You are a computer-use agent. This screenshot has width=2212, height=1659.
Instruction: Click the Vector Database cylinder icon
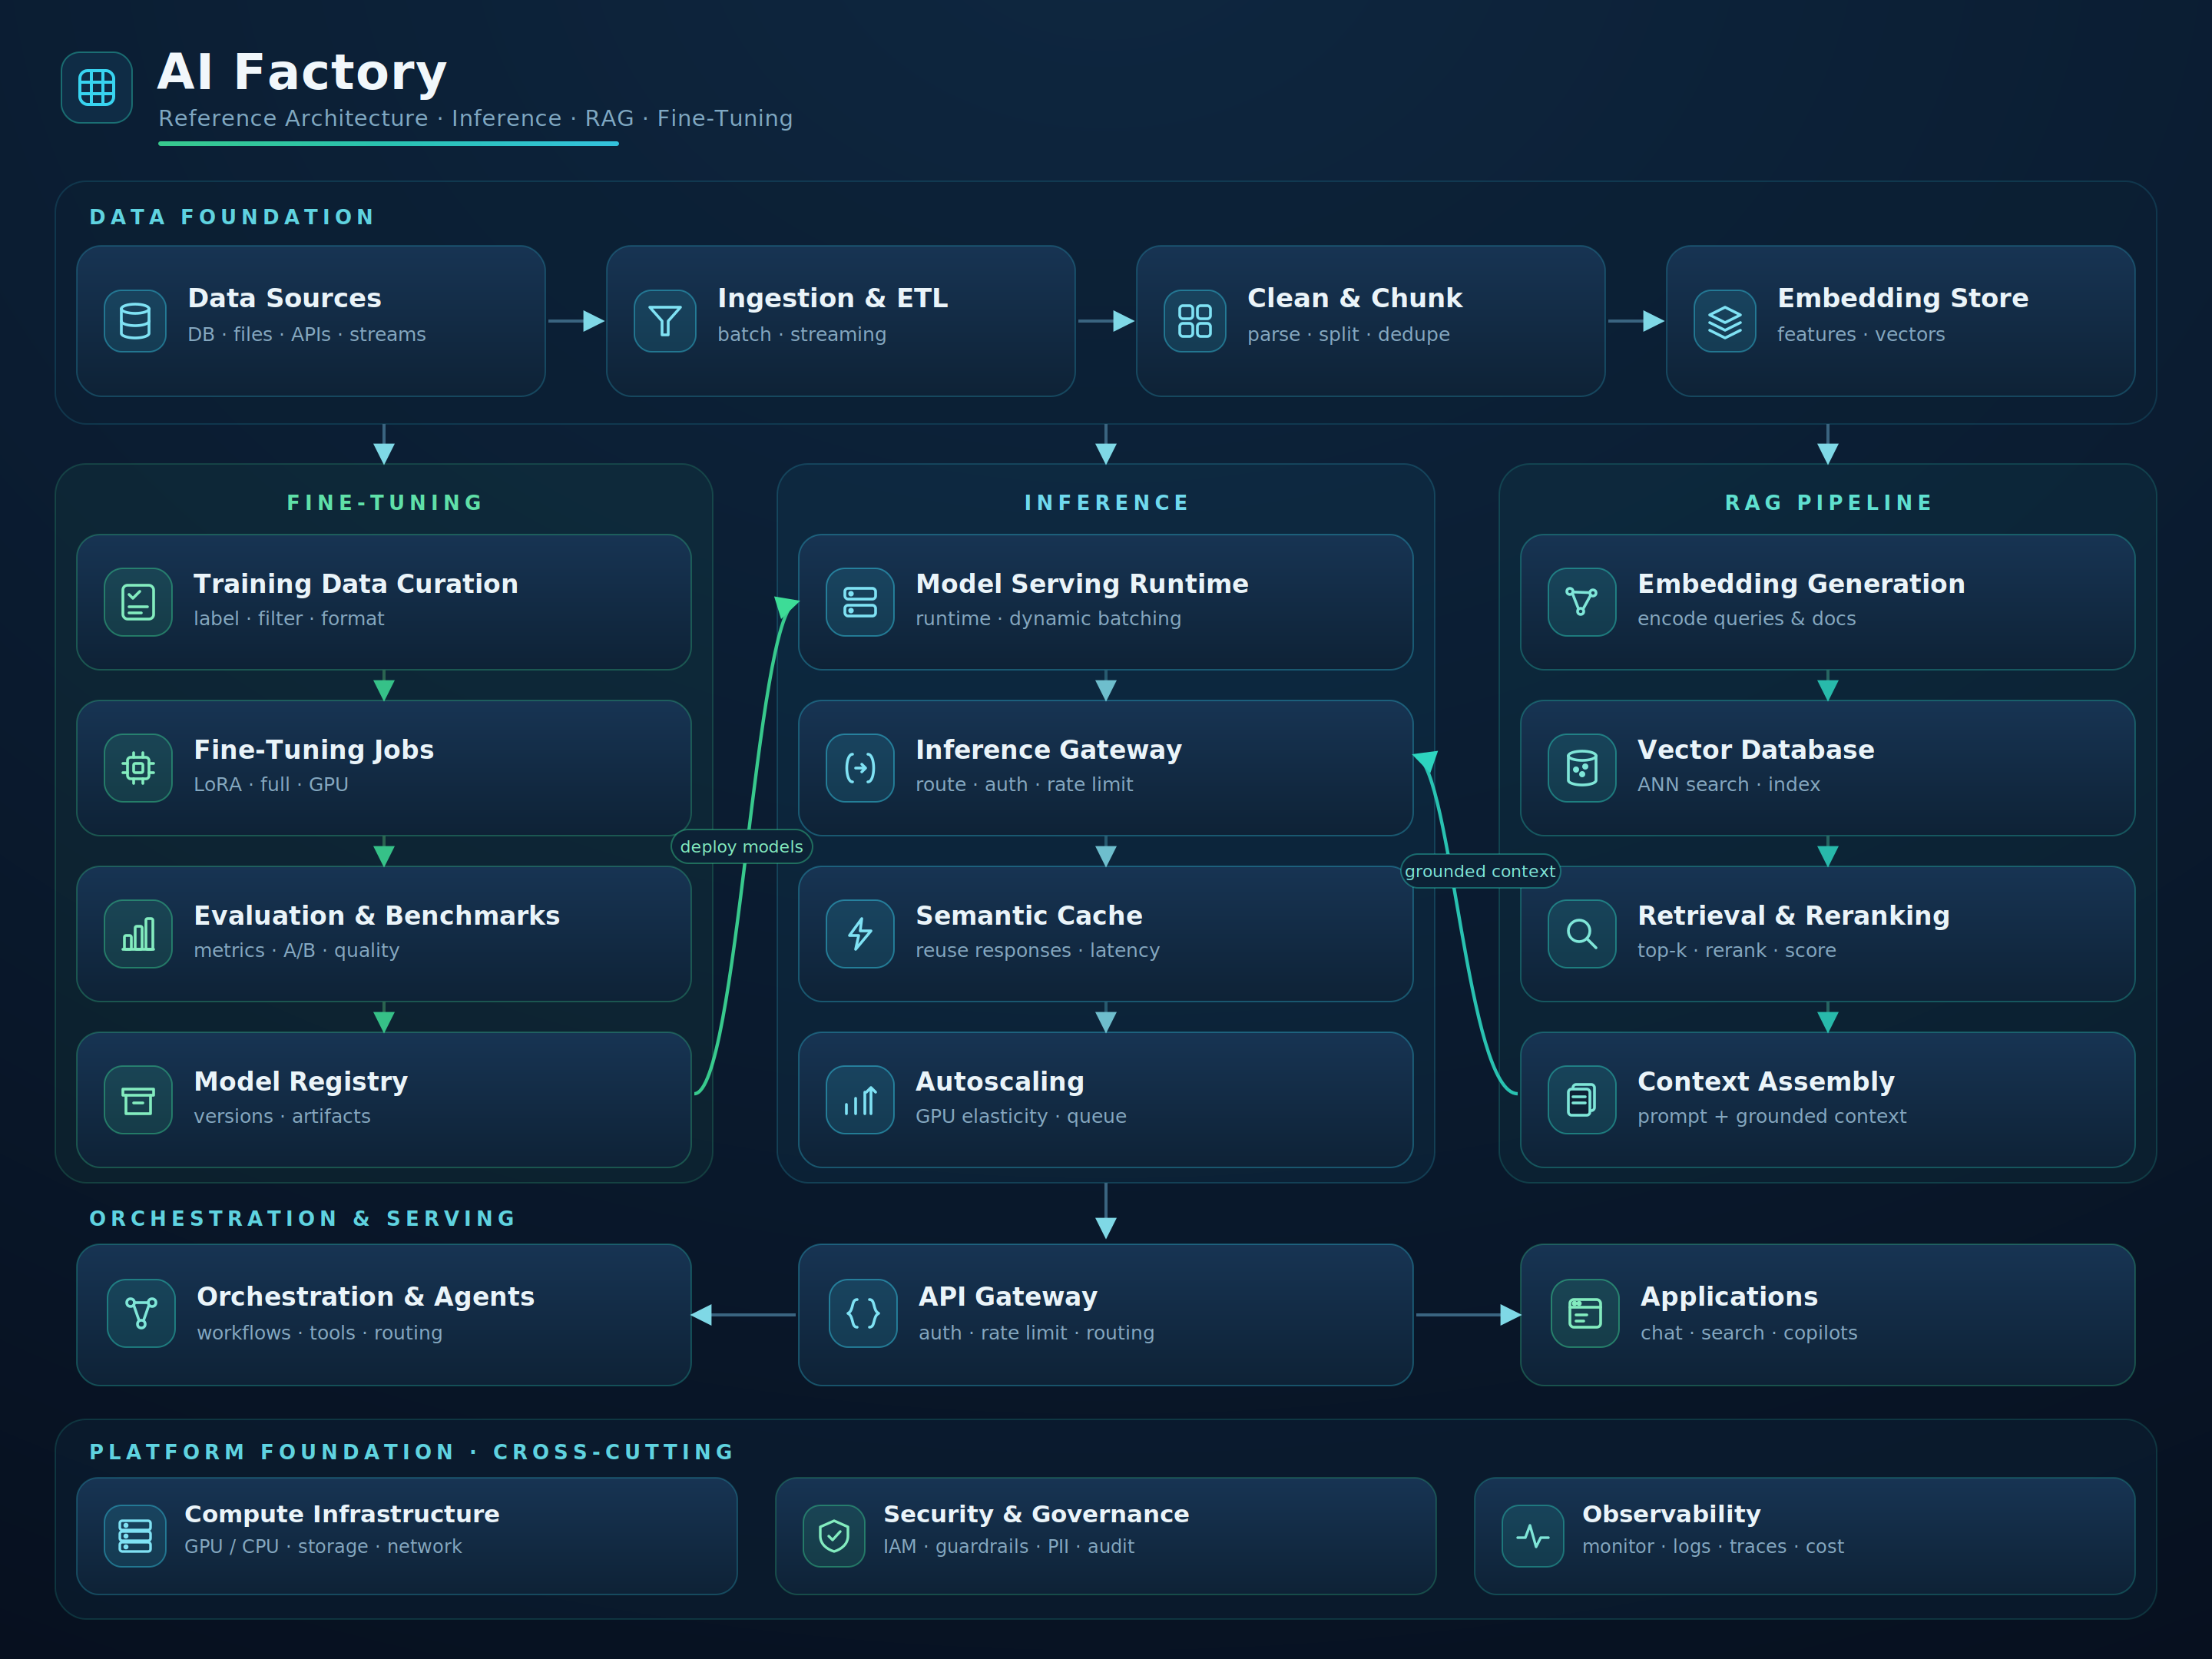tap(1582, 768)
